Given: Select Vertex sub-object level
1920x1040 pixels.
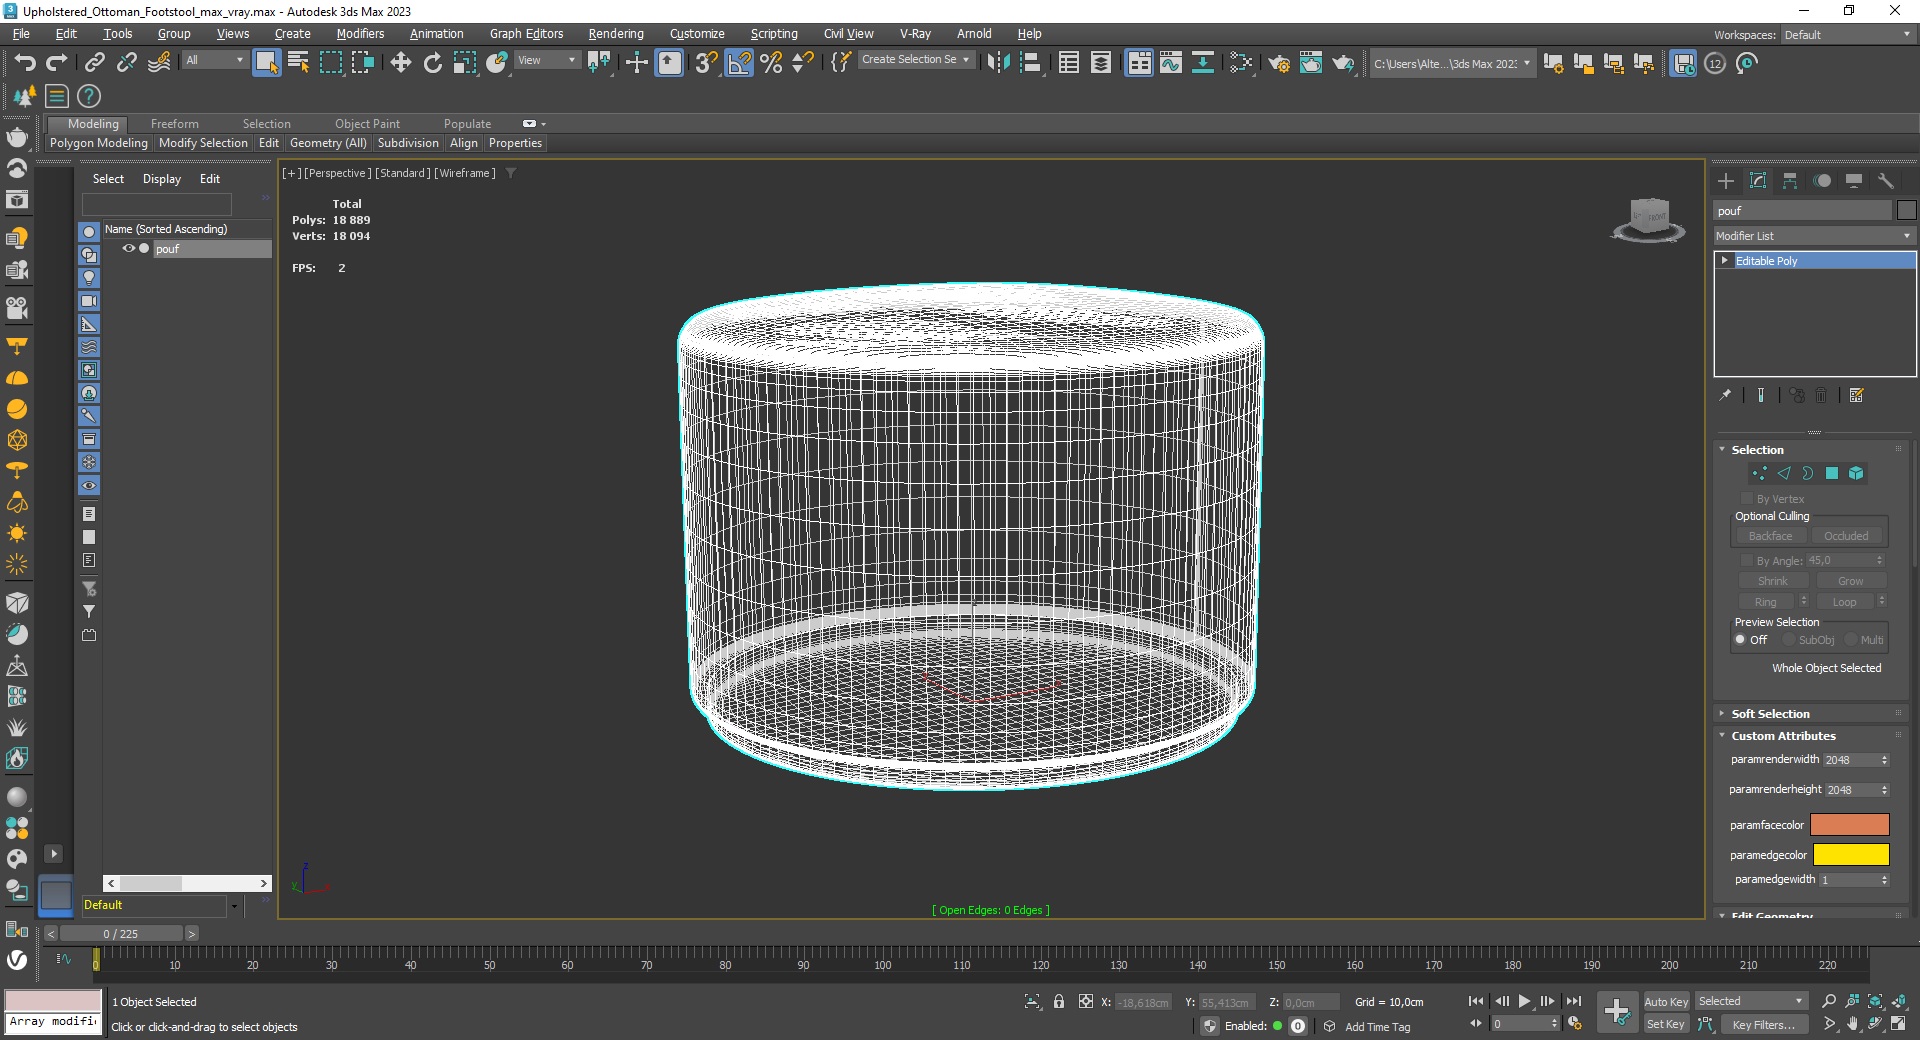Looking at the screenshot, I should (x=1760, y=473).
